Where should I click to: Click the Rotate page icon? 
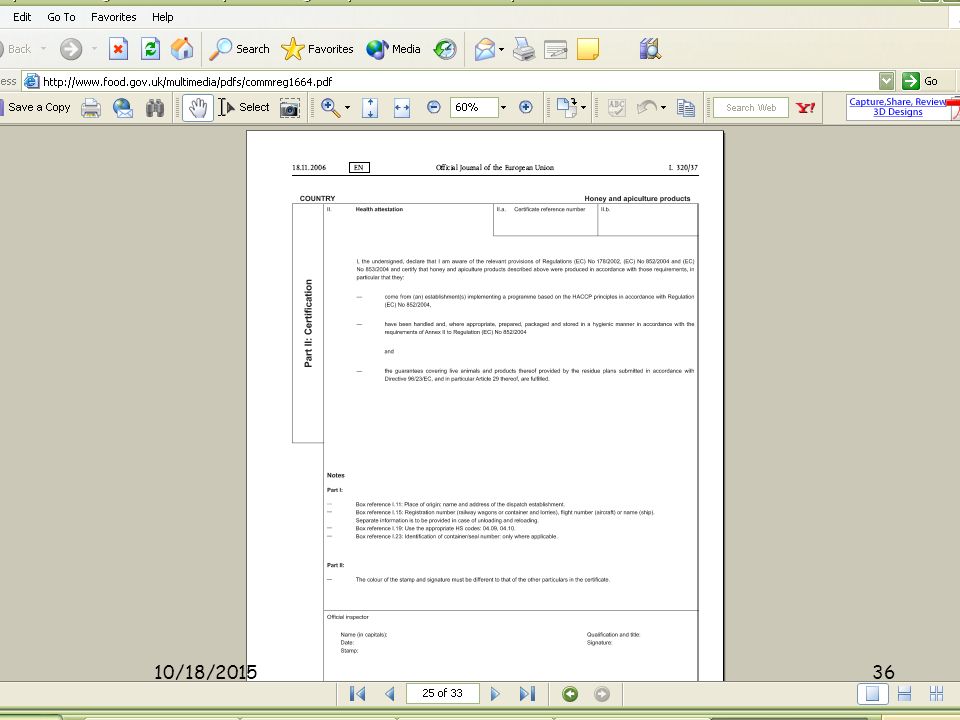click(x=566, y=108)
